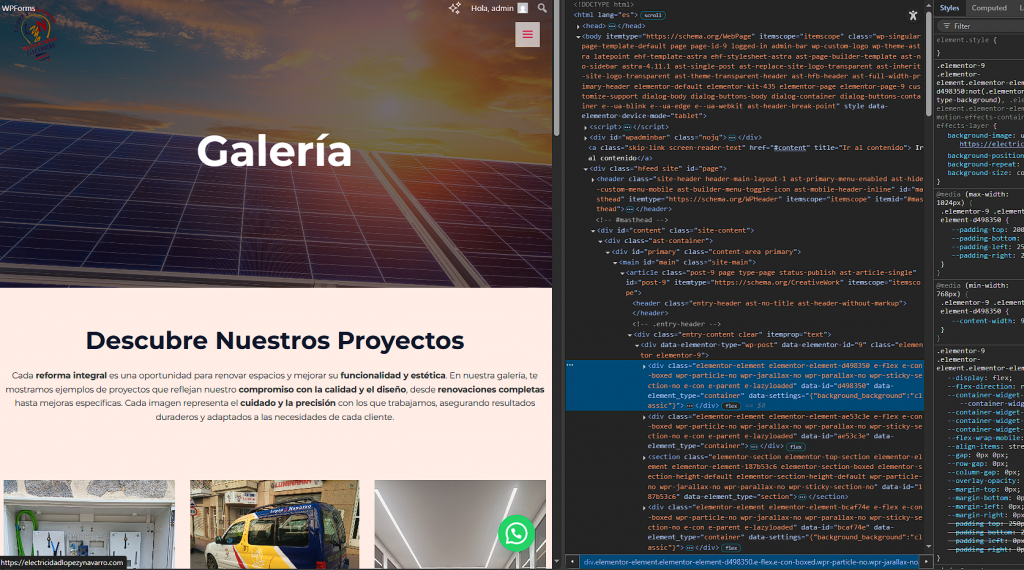Click the accessibility icon in the Elements panel
Screen dimensions: 1024x570
pos(913,15)
